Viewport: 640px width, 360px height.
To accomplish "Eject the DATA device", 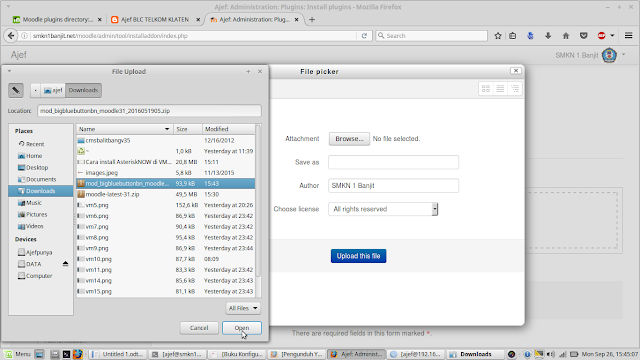I will [x=65, y=264].
